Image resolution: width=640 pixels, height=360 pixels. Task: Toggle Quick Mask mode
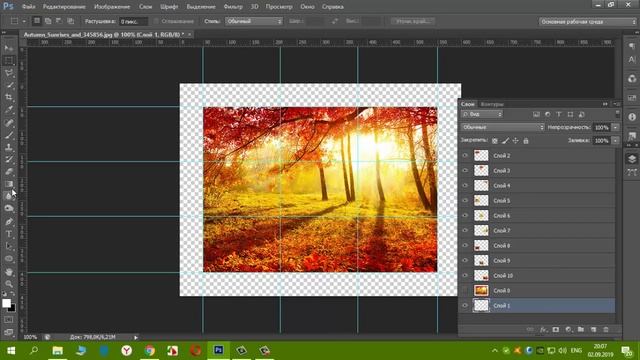pyautogui.click(x=9, y=320)
